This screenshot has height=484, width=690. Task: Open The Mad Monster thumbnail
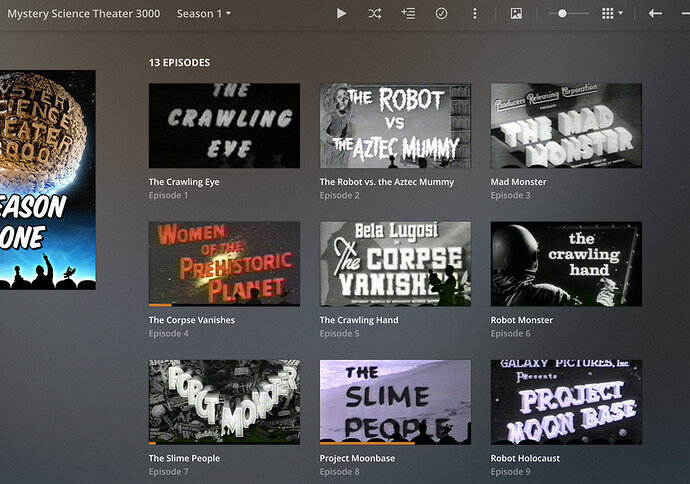click(x=566, y=126)
